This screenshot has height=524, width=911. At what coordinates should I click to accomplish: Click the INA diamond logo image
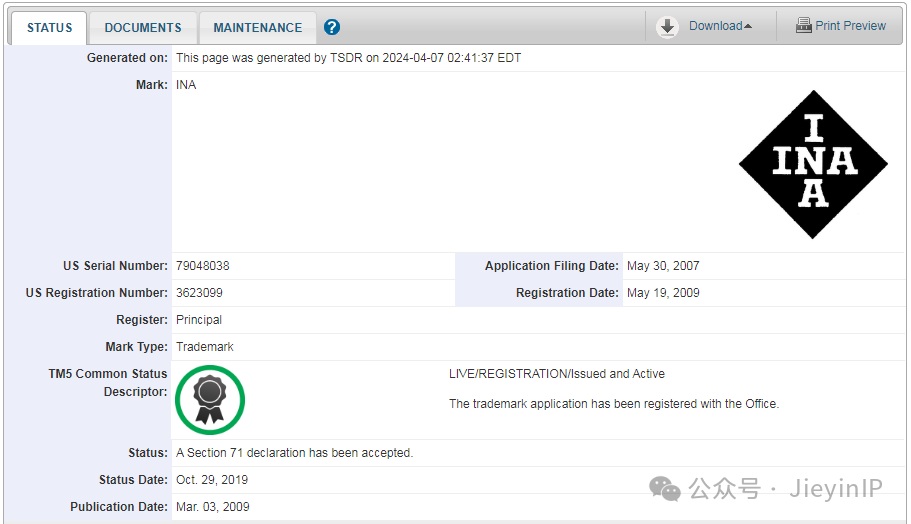pyautogui.click(x=813, y=164)
